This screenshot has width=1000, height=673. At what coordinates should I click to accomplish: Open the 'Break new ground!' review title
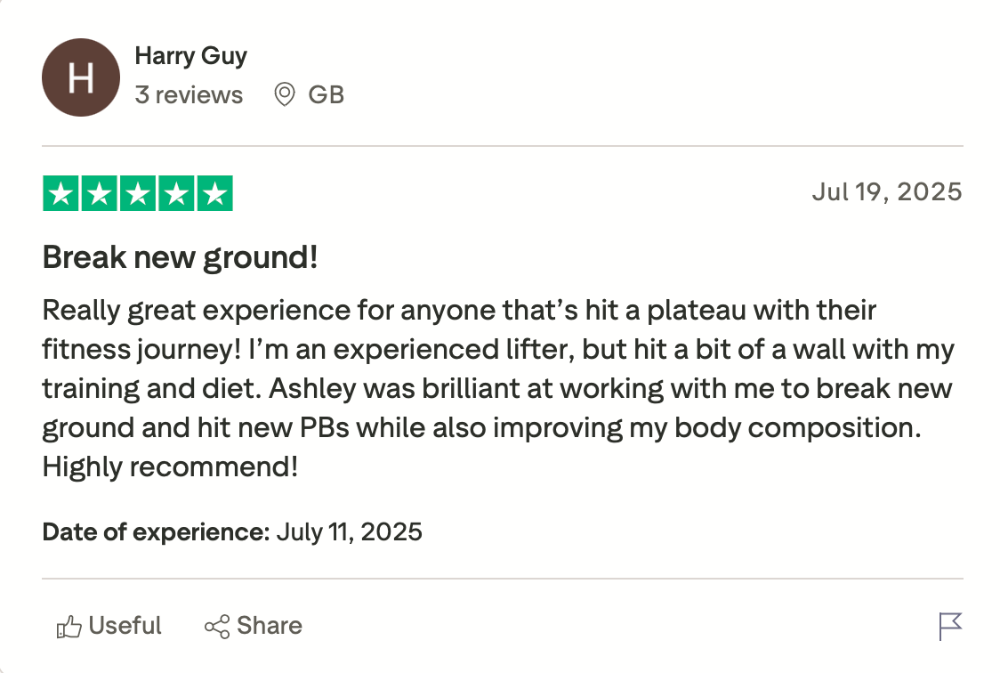coord(180,258)
